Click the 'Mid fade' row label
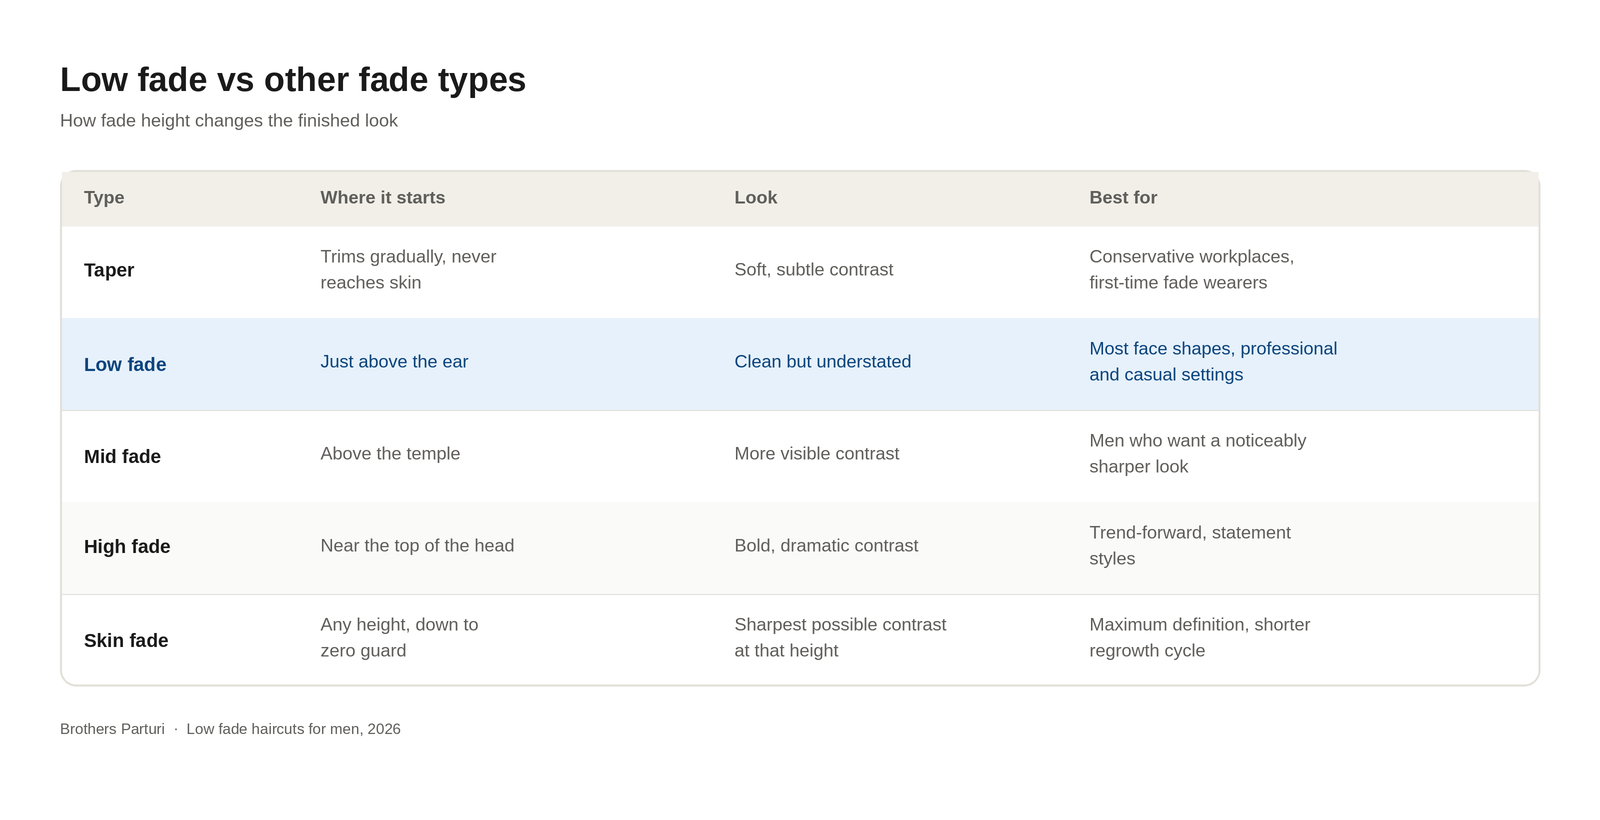This screenshot has height=820, width=1600. coord(122,457)
